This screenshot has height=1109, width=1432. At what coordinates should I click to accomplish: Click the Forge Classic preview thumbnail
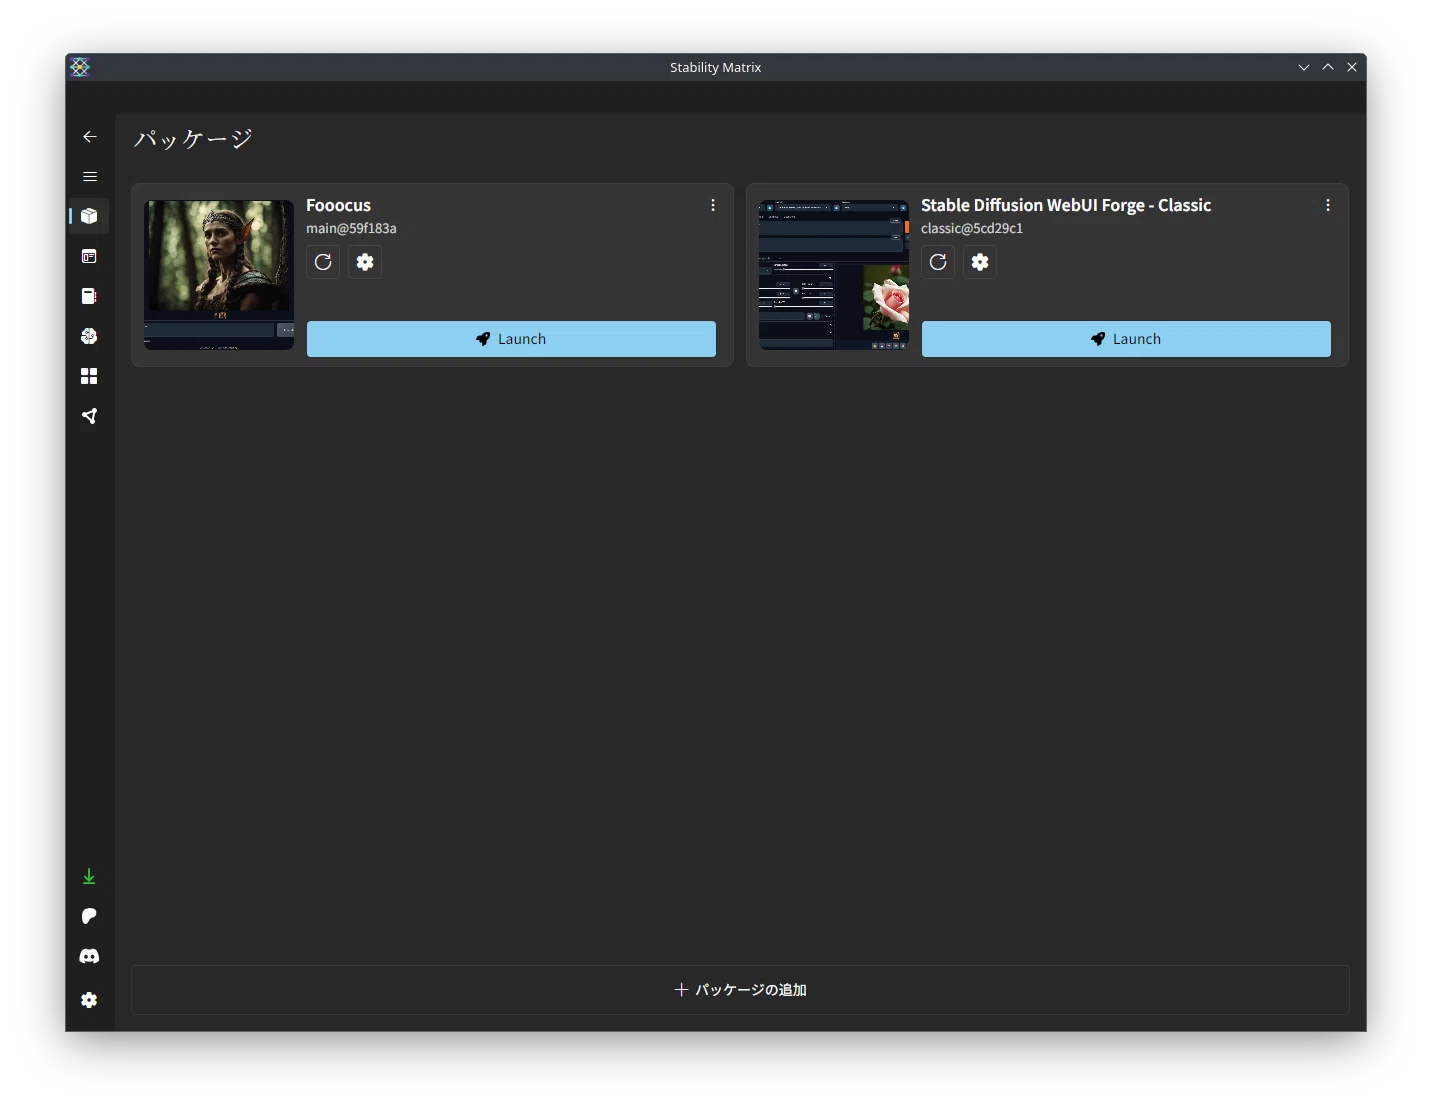(834, 275)
